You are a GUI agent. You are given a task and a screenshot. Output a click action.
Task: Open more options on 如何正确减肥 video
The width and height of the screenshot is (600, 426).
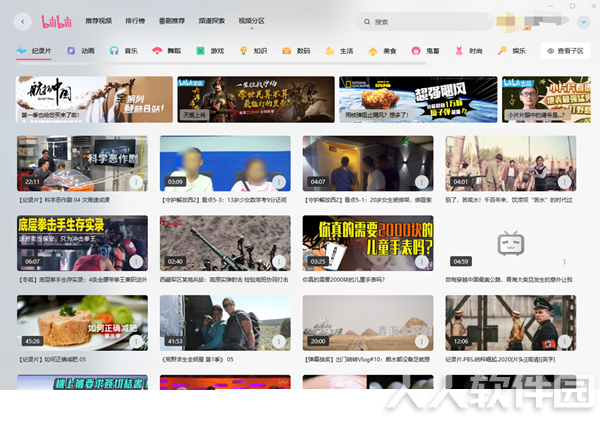[x=136, y=341]
